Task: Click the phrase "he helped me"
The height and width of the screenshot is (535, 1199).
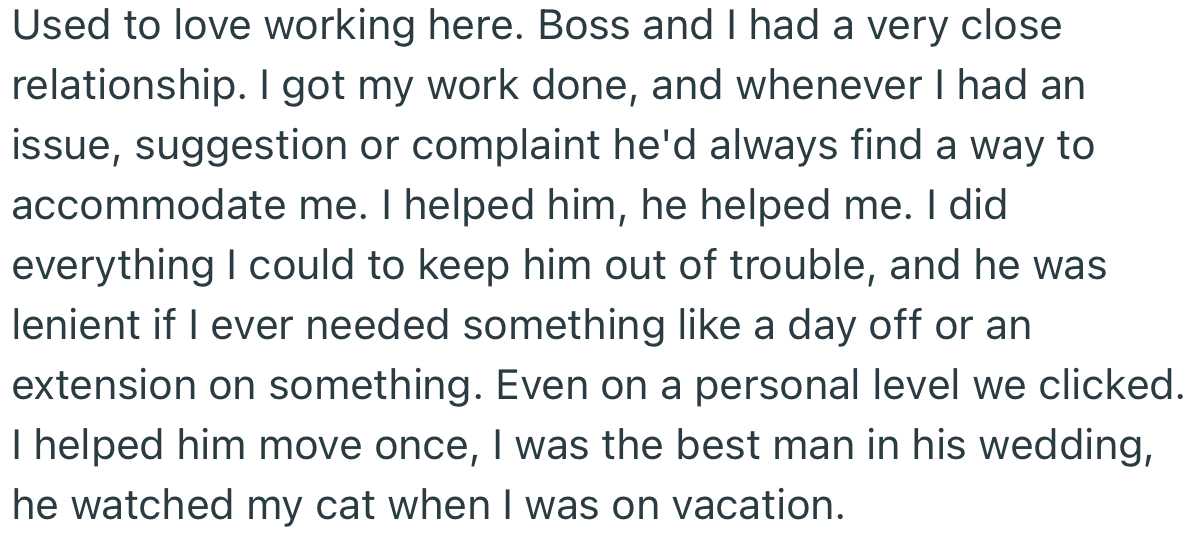Action: [772, 206]
